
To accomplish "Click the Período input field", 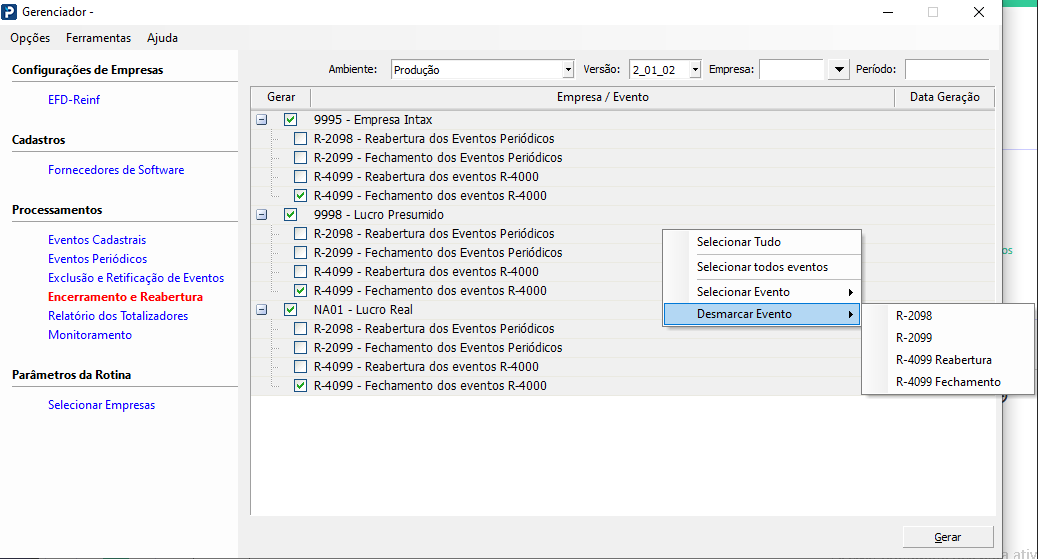I will (946, 70).
